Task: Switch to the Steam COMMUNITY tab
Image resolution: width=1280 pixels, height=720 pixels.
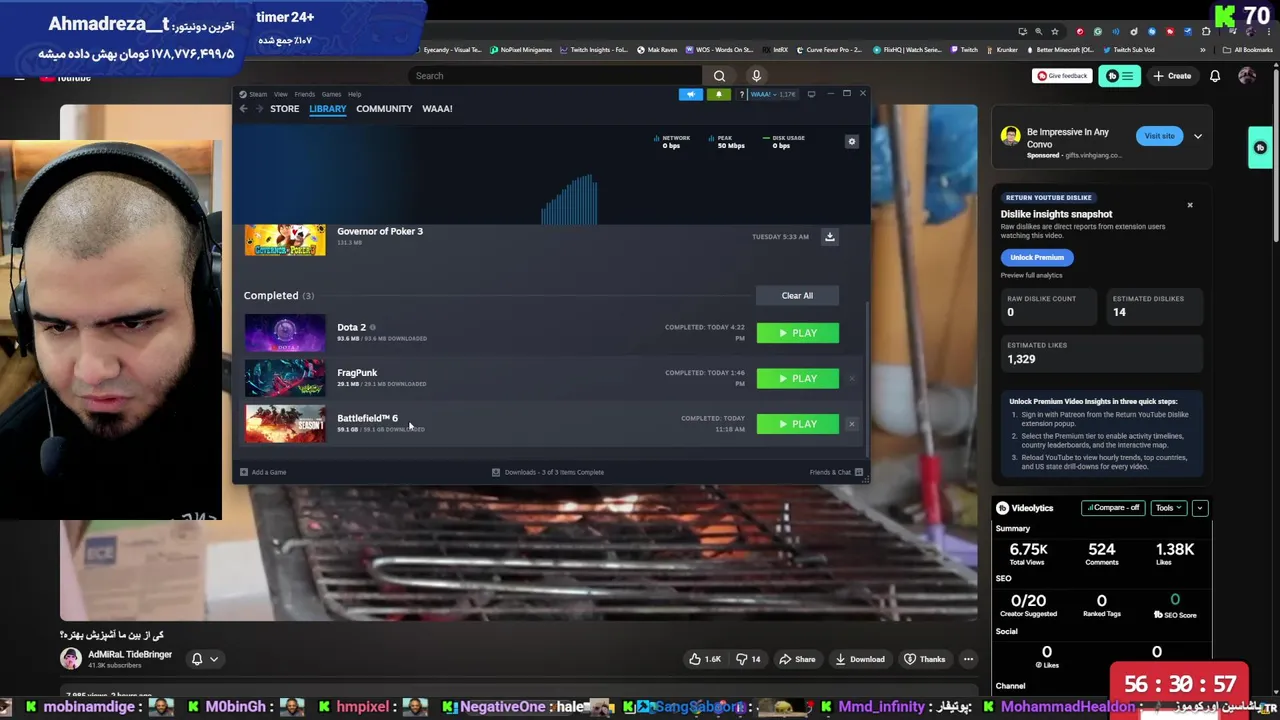Action: pyautogui.click(x=384, y=108)
